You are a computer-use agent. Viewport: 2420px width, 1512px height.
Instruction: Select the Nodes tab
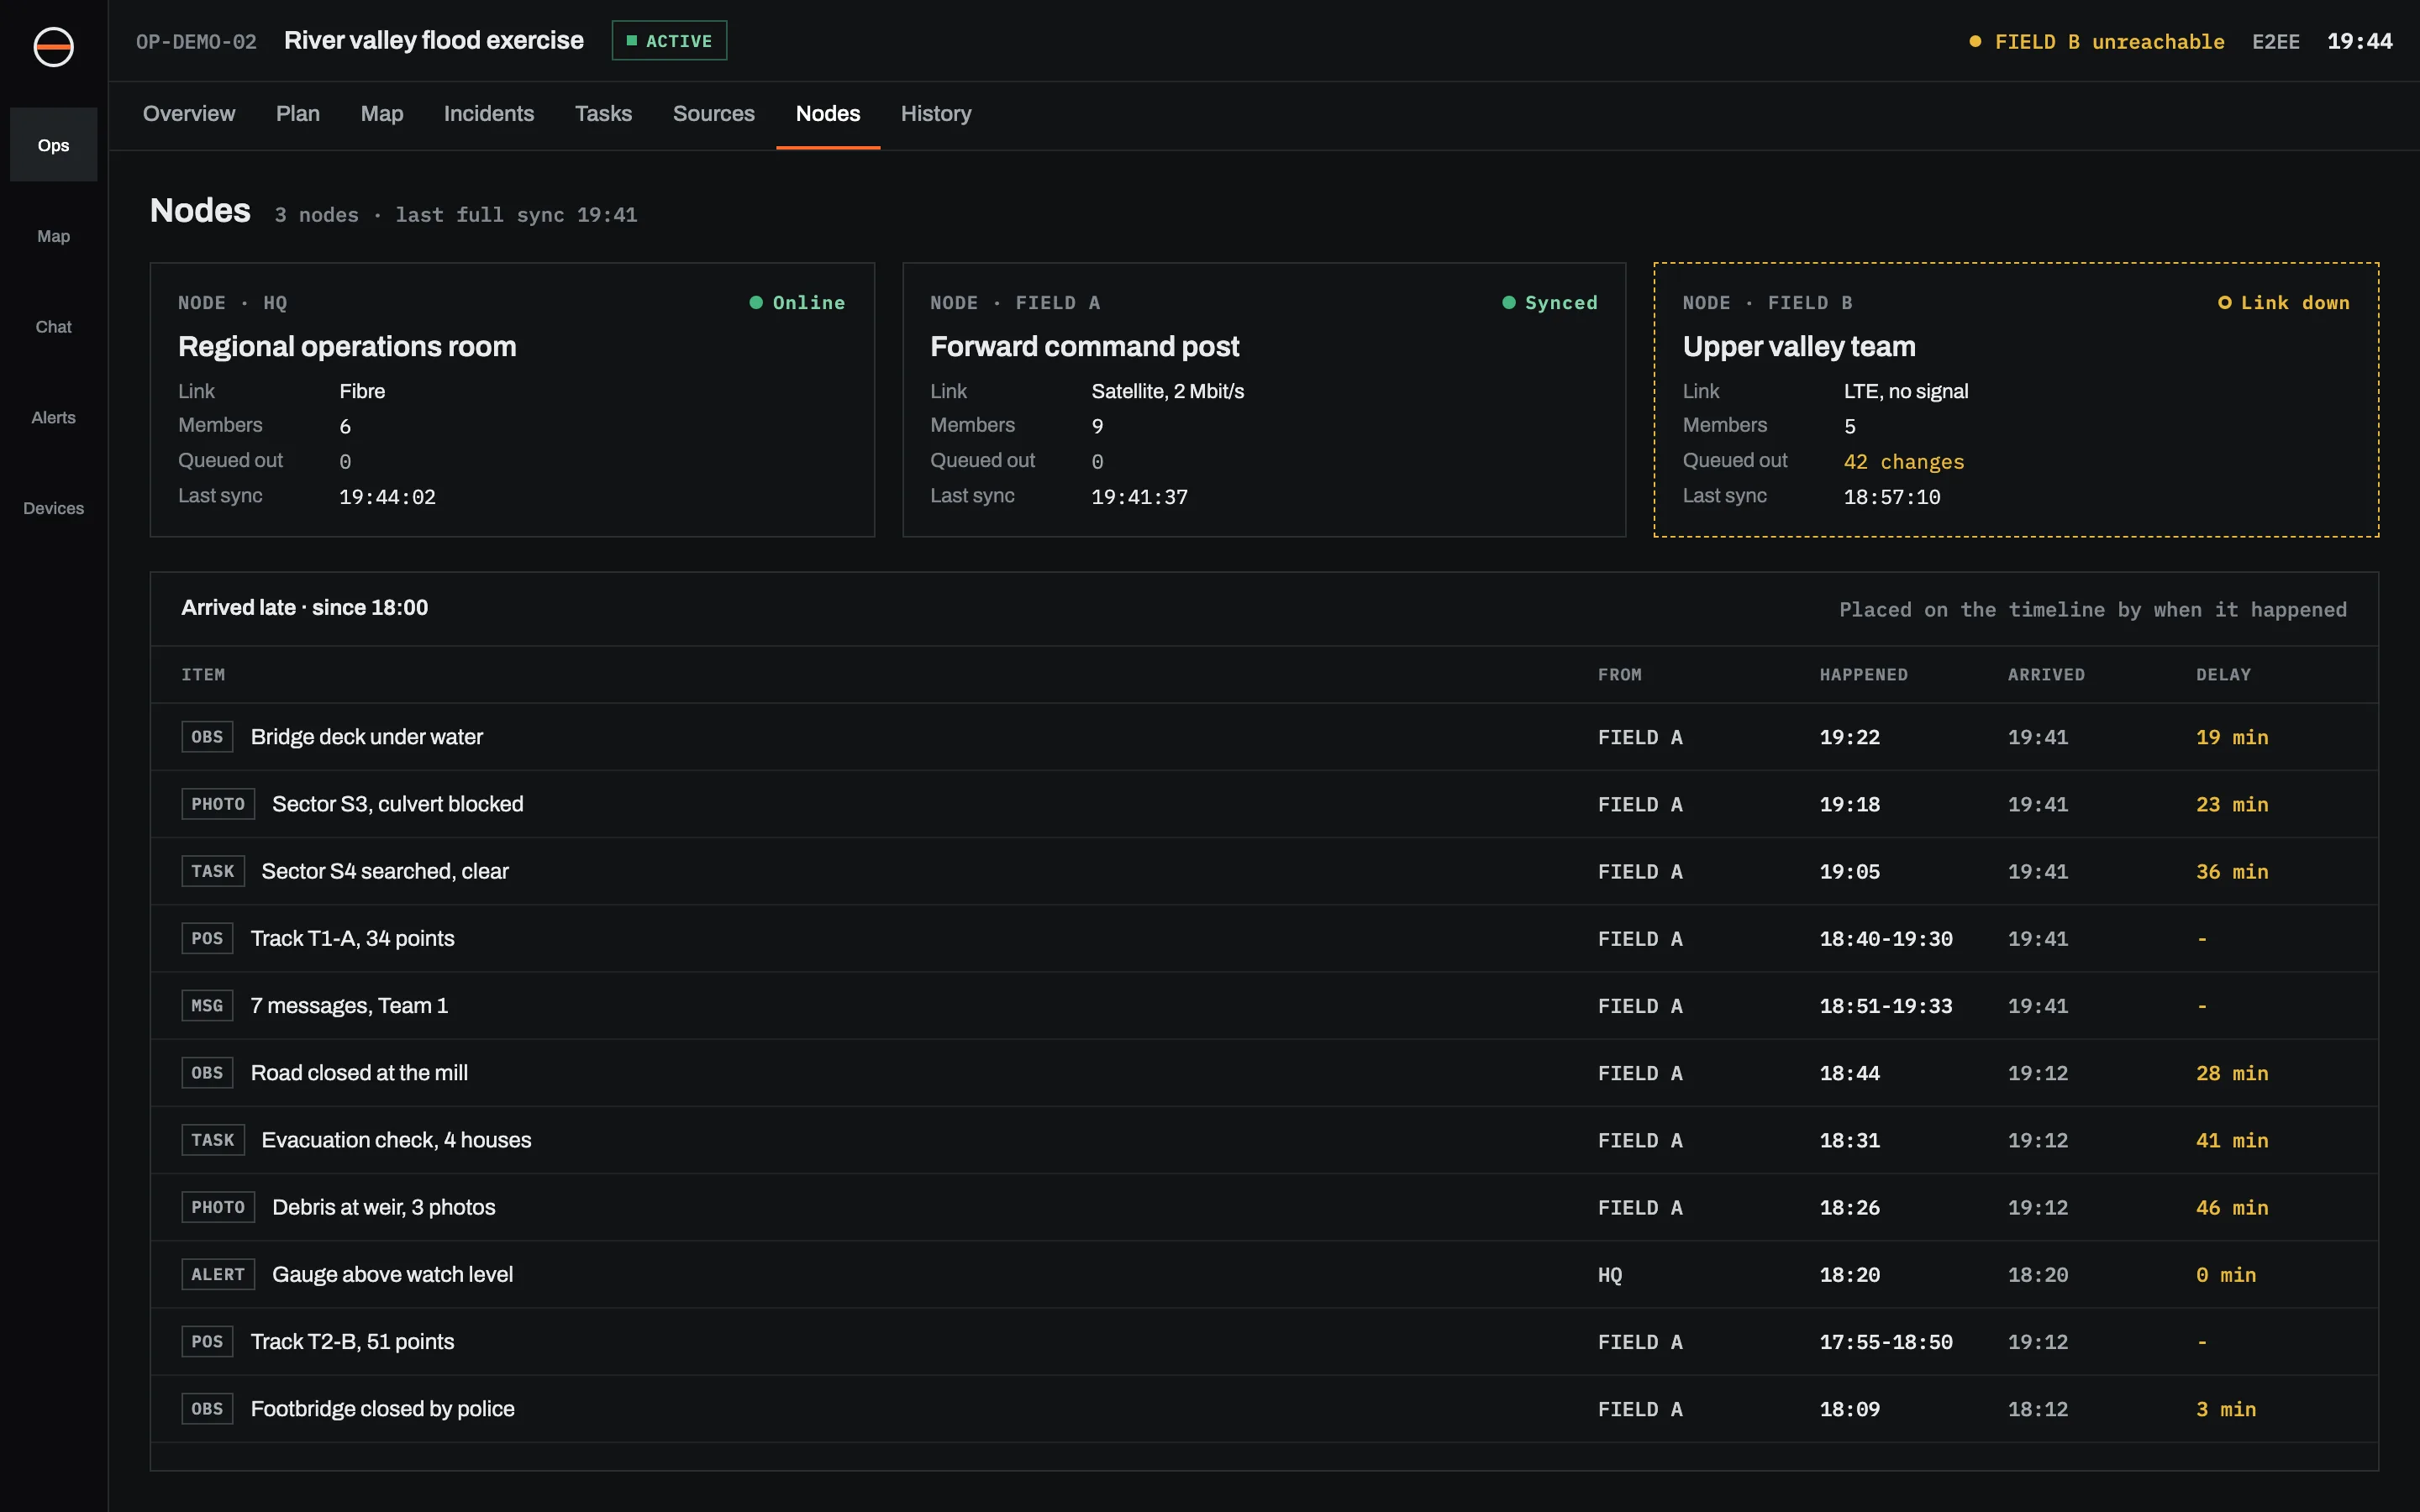click(828, 114)
